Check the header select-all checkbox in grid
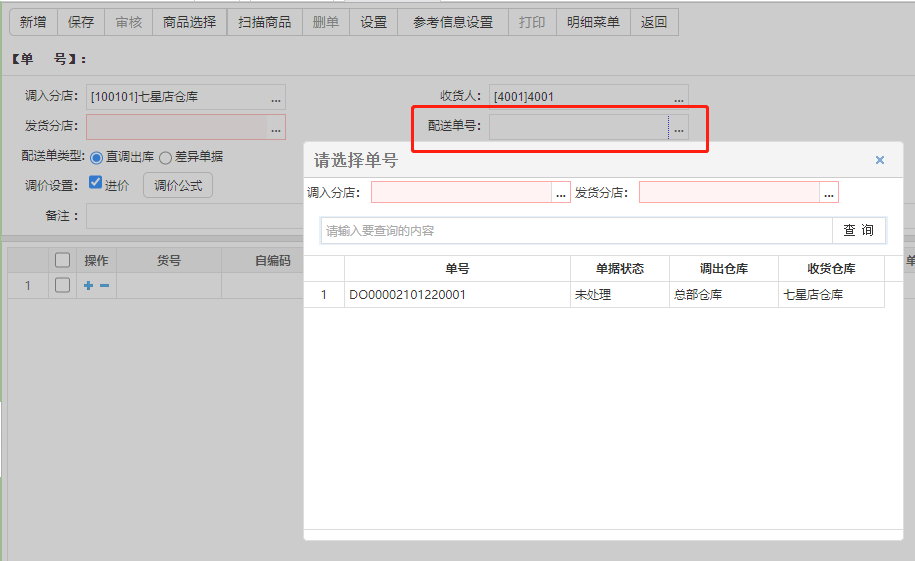Viewport: 915px width, 561px height. tap(62, 260)
